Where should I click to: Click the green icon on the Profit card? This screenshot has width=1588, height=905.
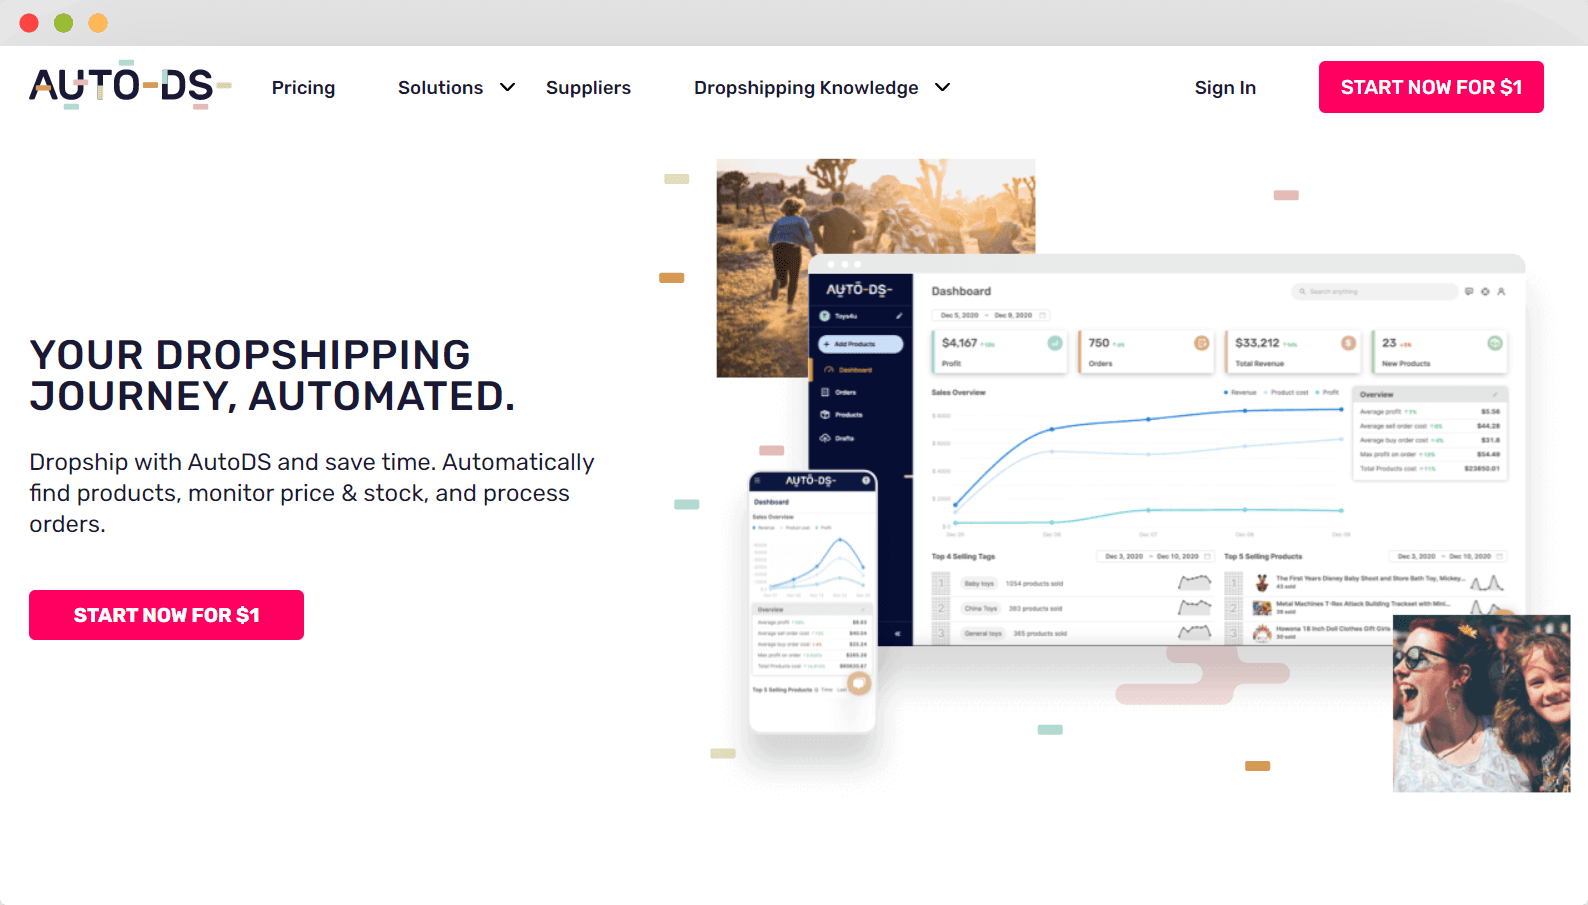click(x=1055, y=343)
